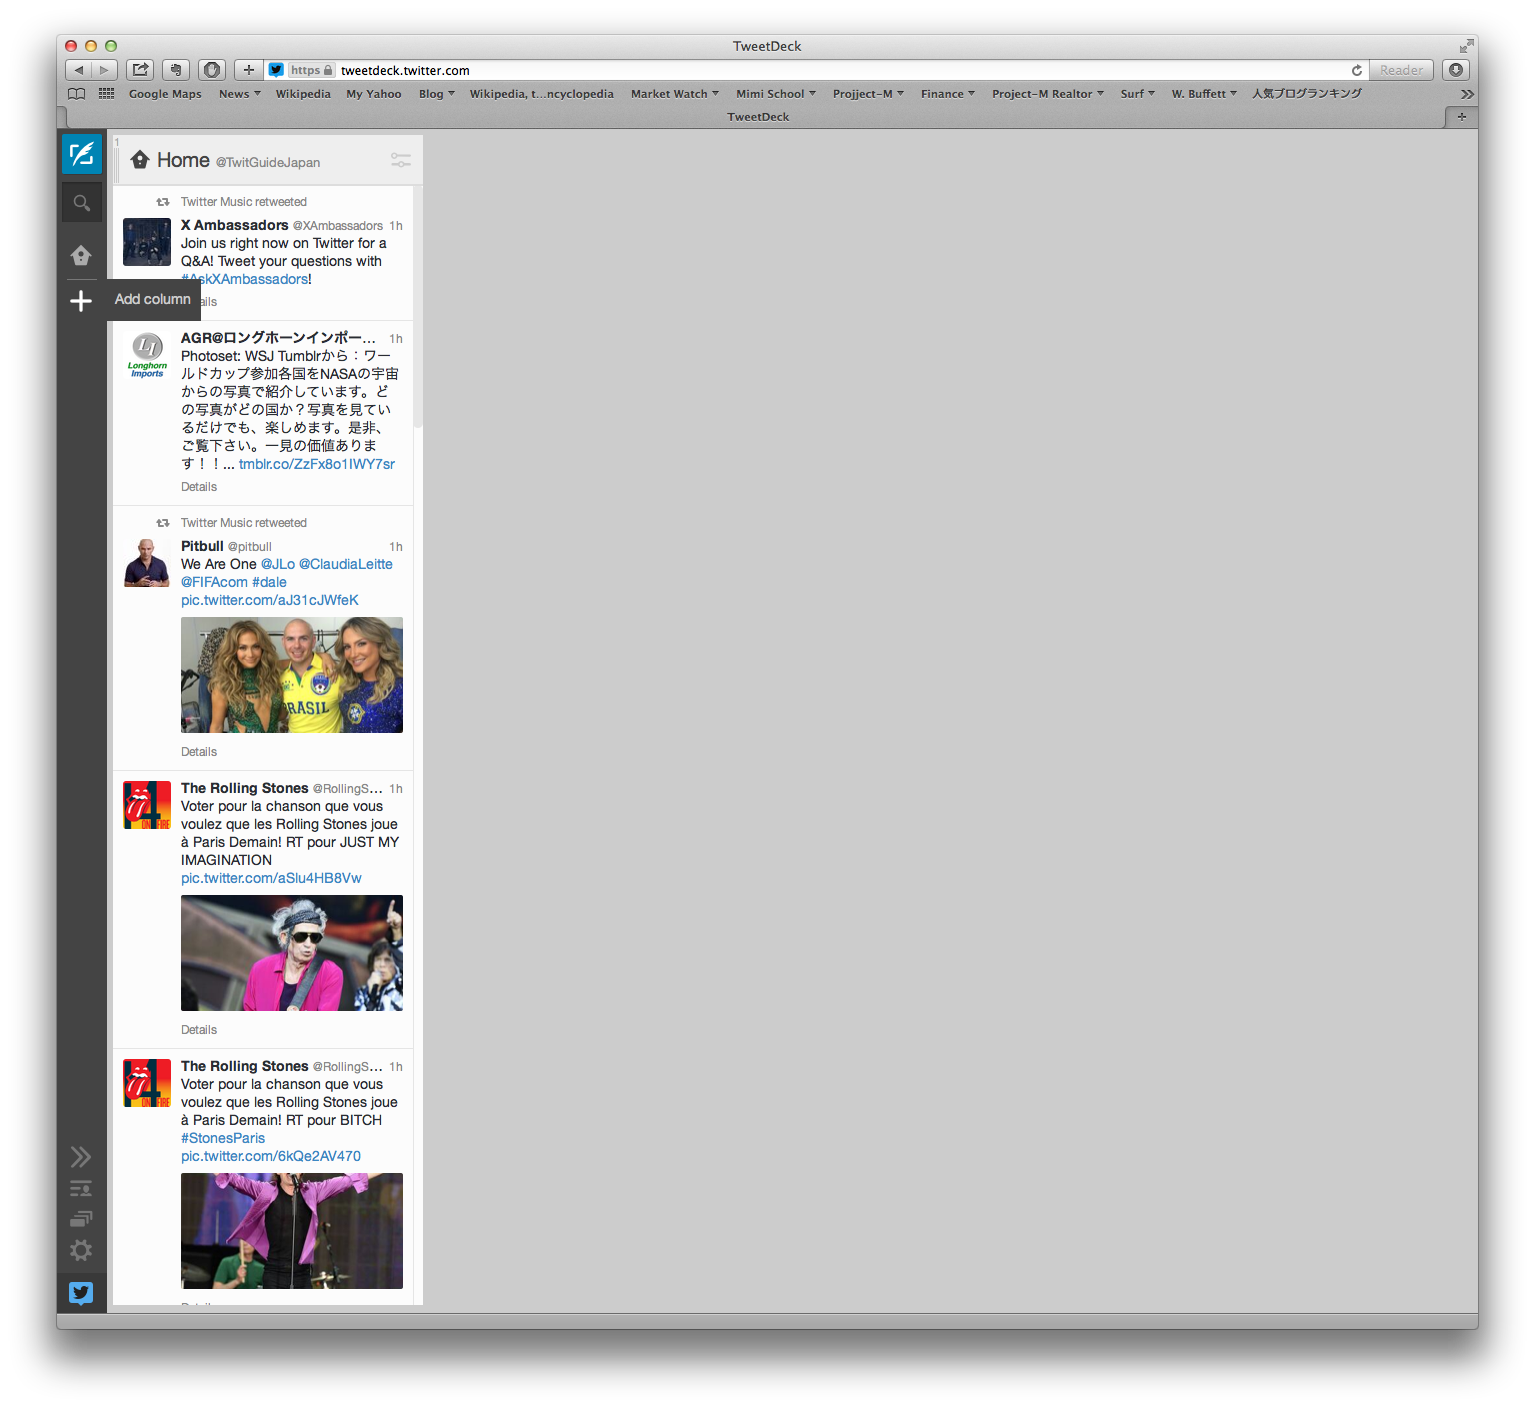Open the Lists icon in sidebar

pos(81,1189)
